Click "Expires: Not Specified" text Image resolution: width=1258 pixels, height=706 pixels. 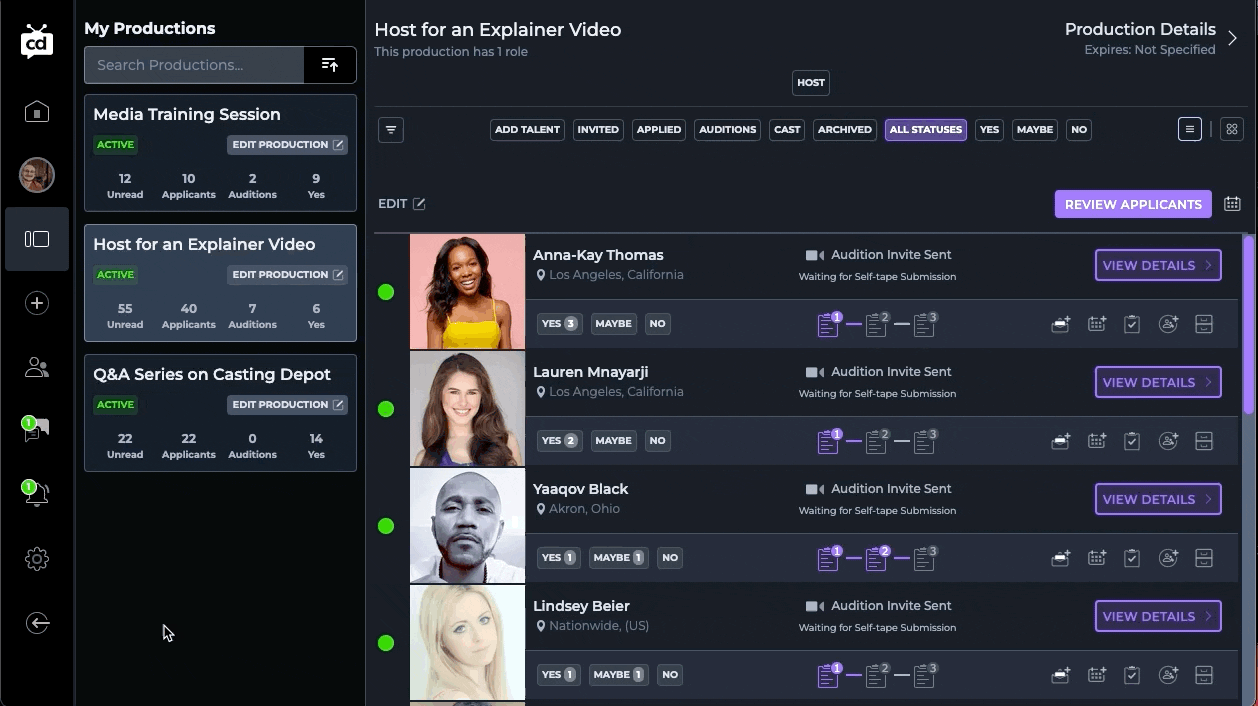(x=1150, y=50)
